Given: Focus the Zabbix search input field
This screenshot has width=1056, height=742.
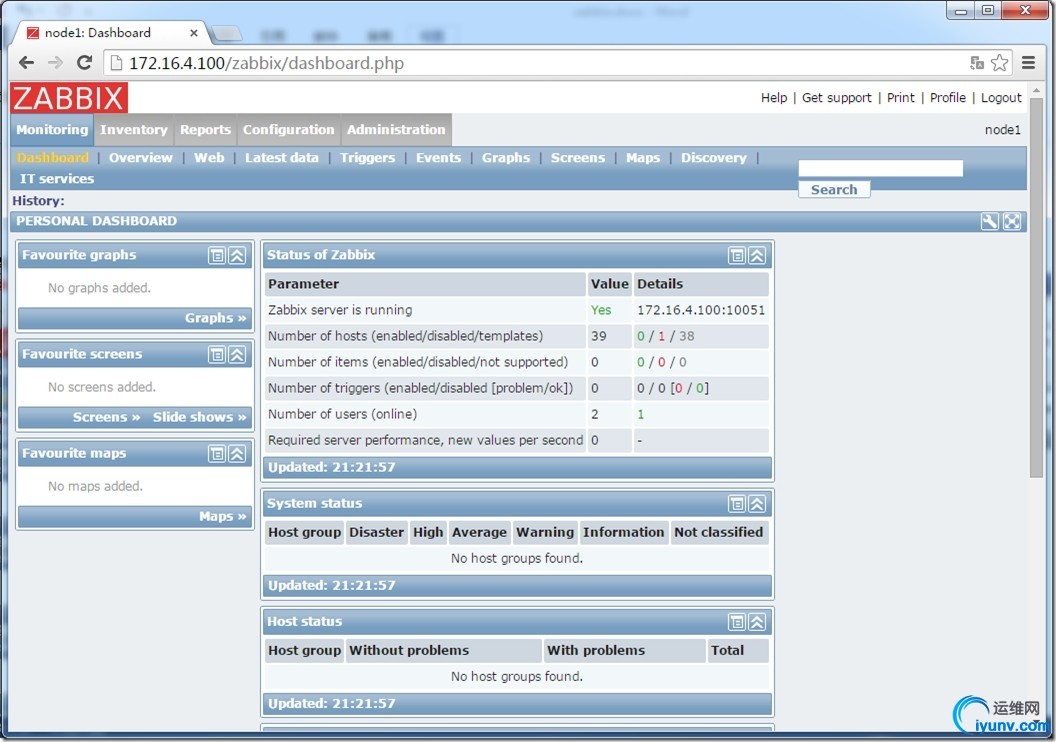Looking at the screenshot, I should pos(880,168).
